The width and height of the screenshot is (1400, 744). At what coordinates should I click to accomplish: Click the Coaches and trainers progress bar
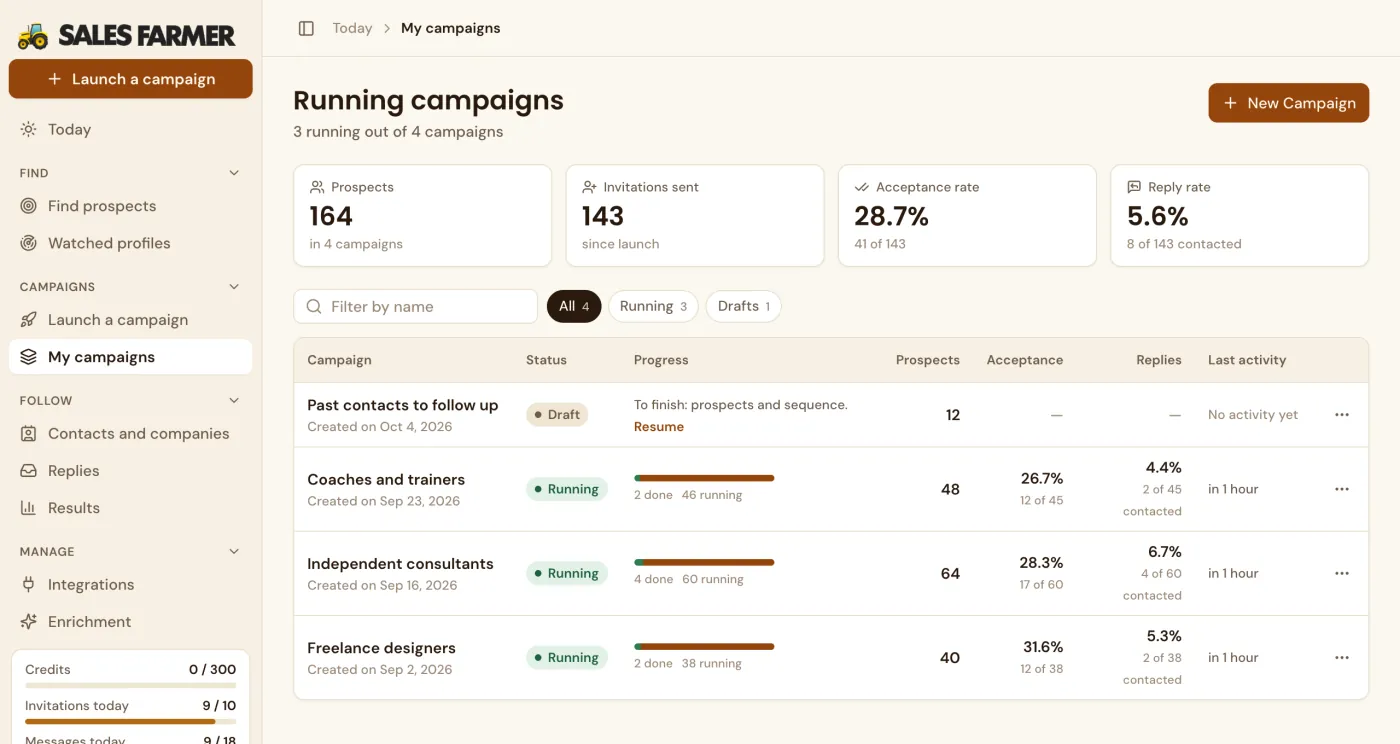[x=704, y=478]
